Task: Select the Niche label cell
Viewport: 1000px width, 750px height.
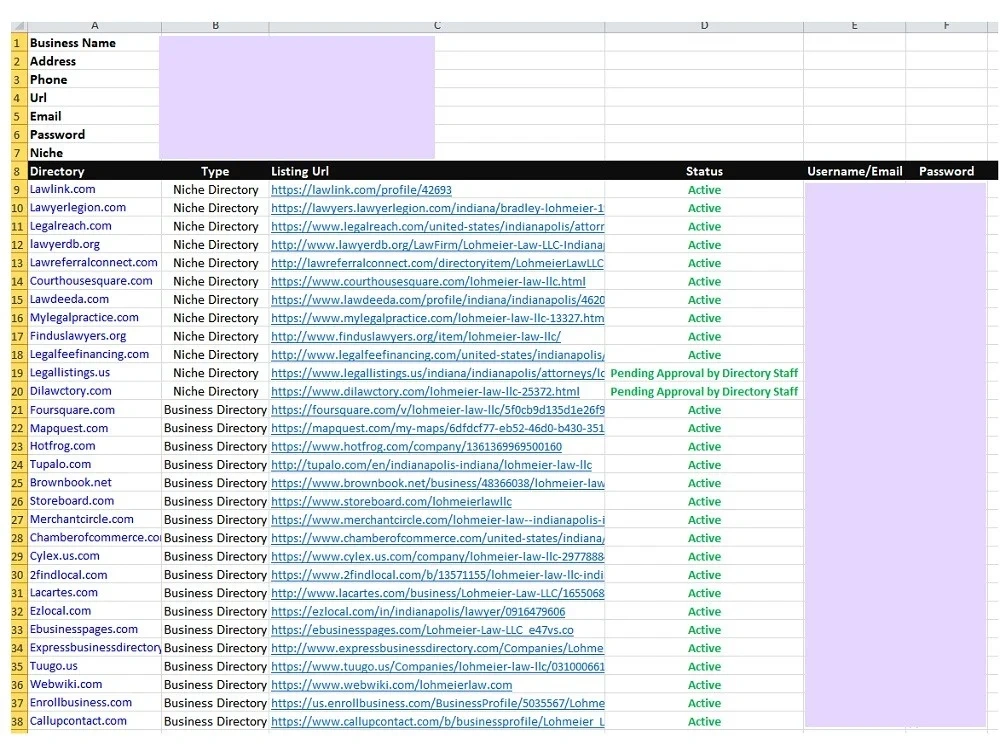Action: [94, 153]
